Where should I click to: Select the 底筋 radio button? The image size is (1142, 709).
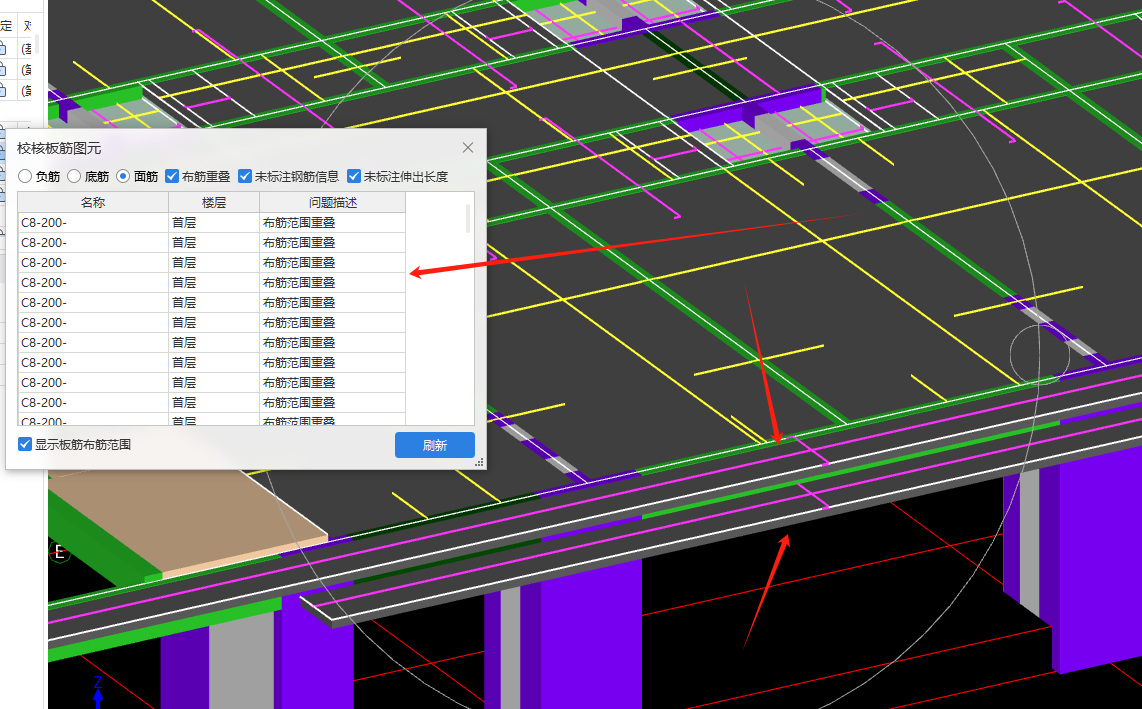[74, 176]
